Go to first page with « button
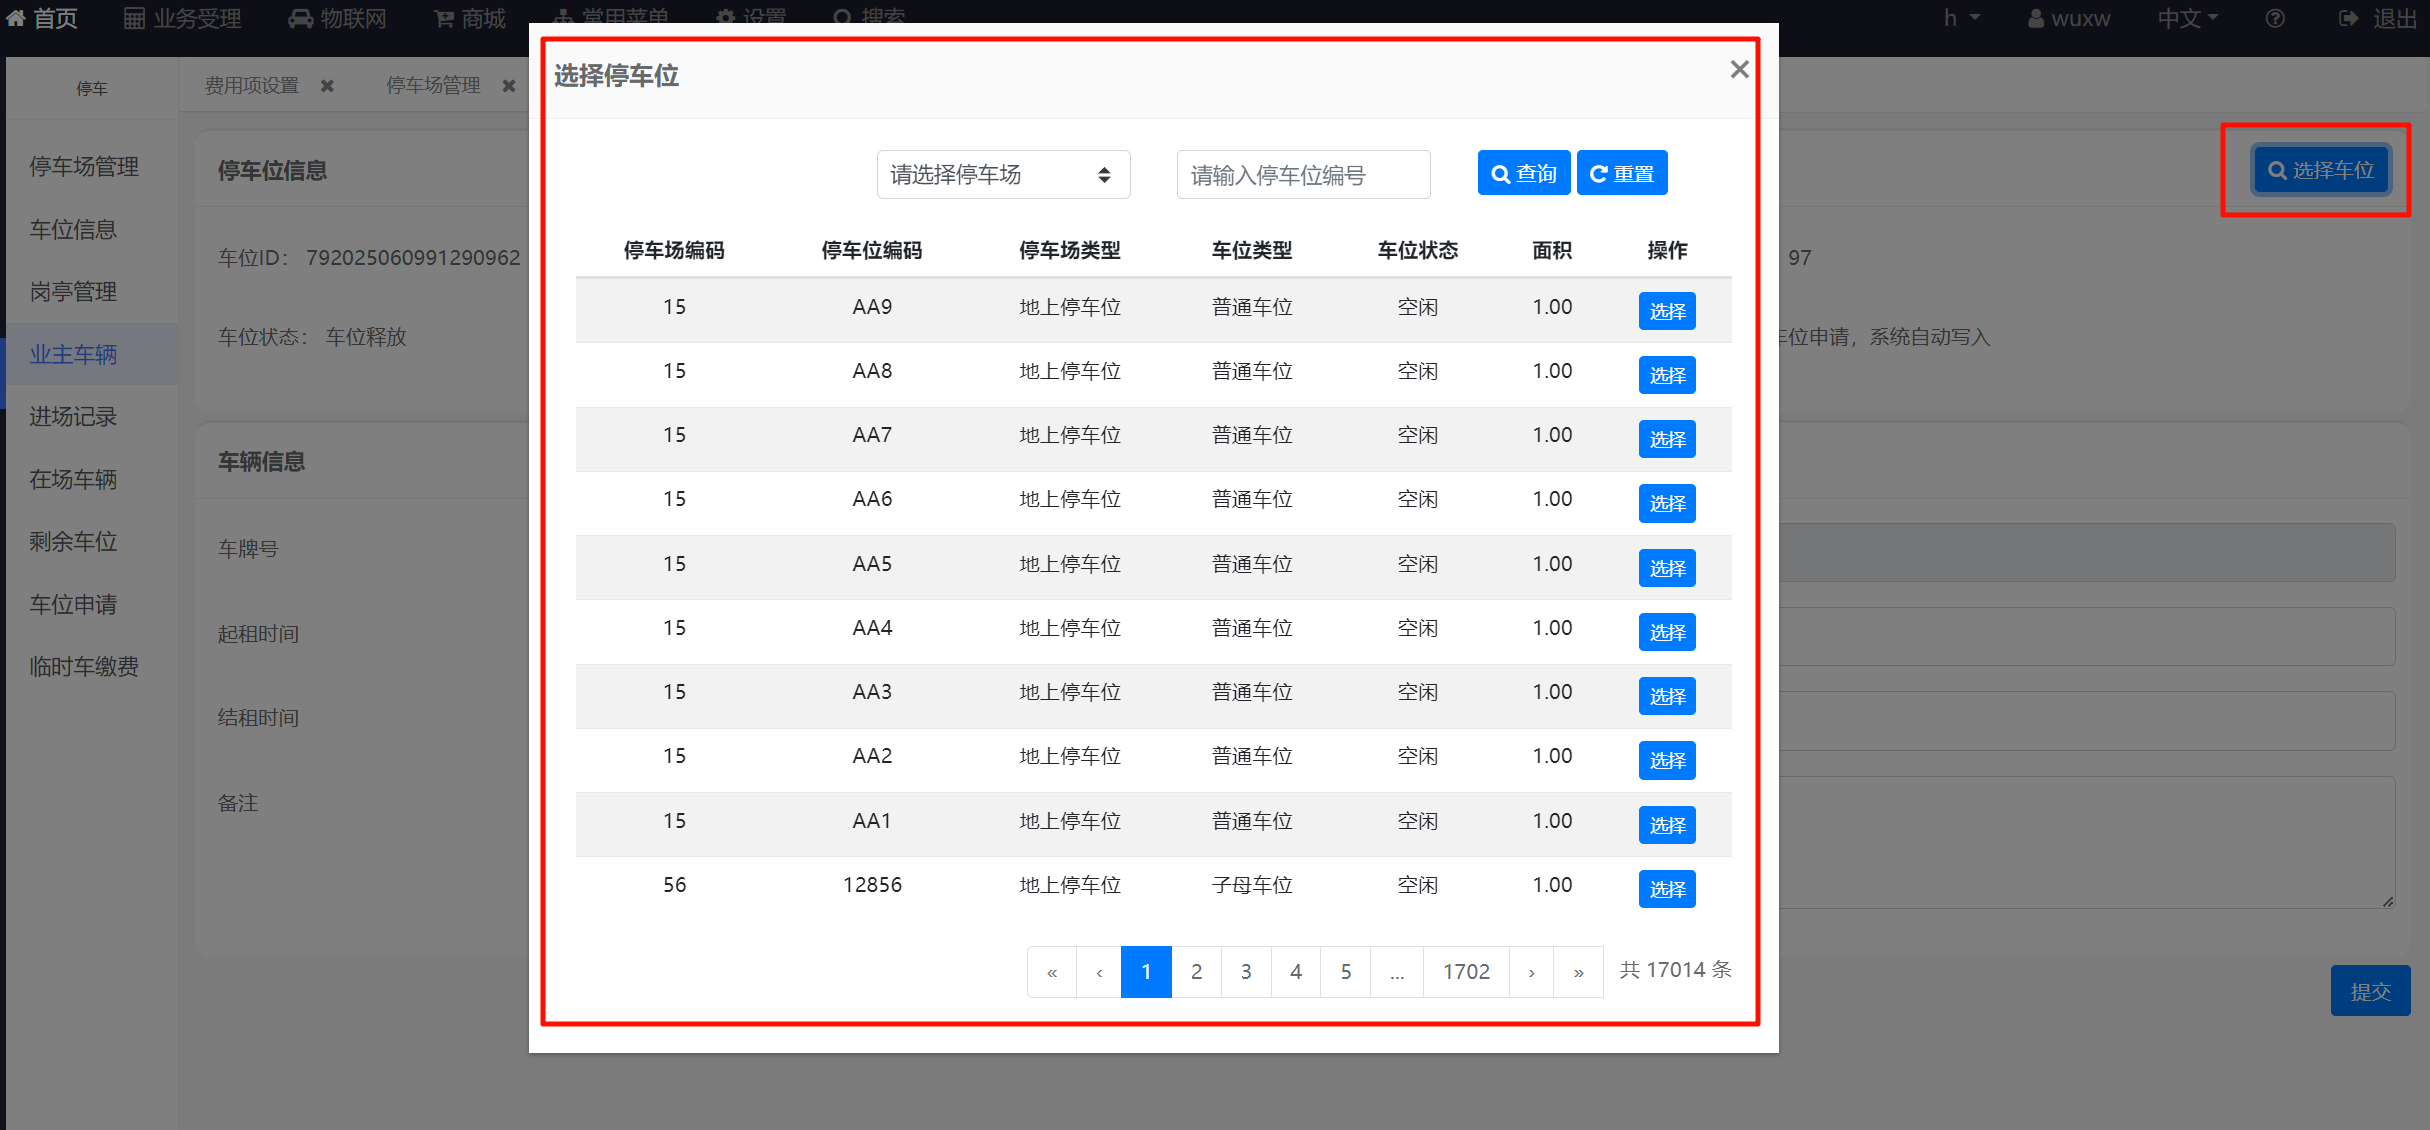This screenshot has width=2430, height=1130. tap(1052, 972)
